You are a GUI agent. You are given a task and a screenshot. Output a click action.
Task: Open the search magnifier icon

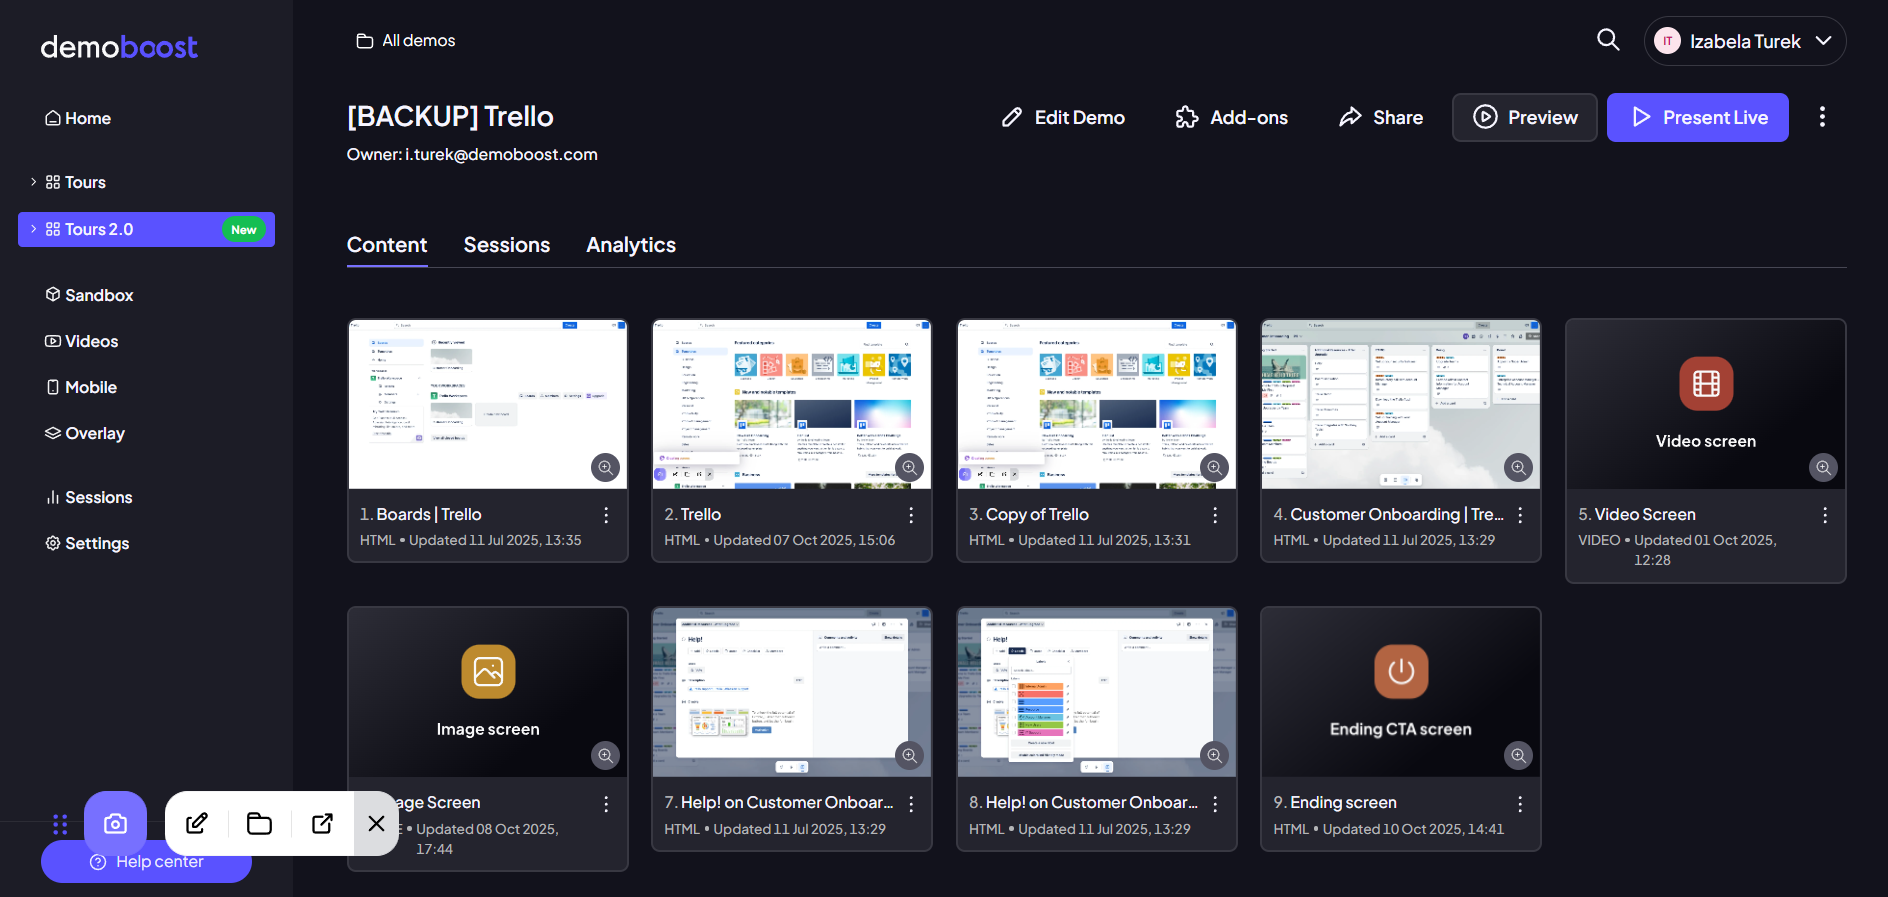(1608, 40)
